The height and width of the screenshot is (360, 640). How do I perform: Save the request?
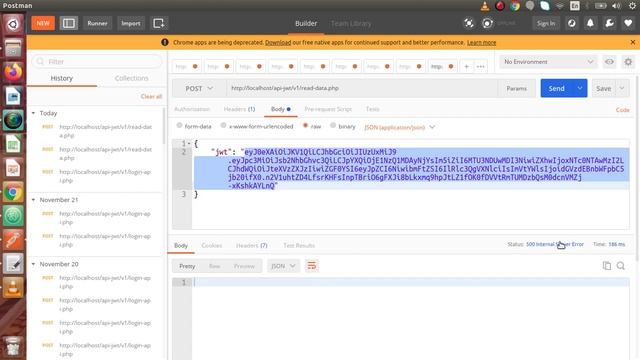603,88
